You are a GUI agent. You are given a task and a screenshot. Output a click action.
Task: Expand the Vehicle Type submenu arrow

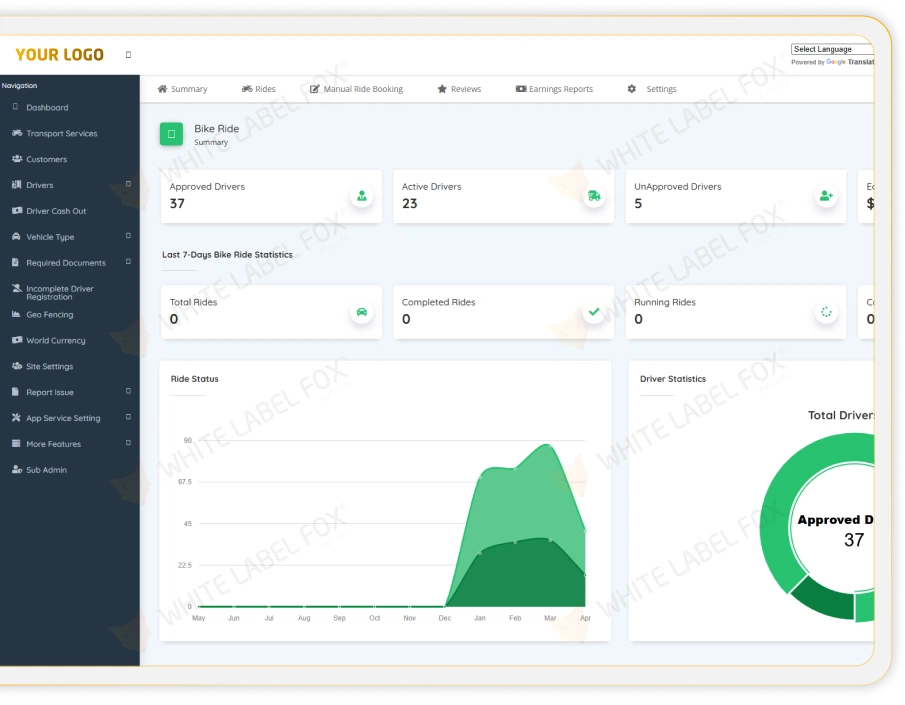(x=128, y=236)
